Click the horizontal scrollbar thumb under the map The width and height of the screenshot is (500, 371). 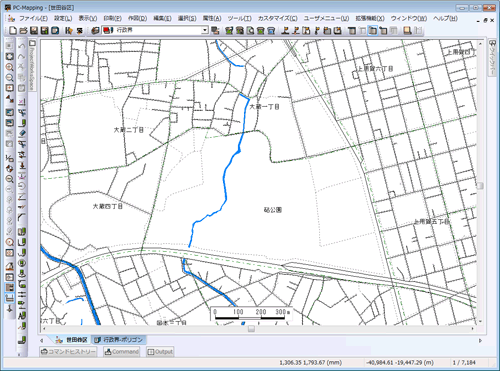tap(252, 329)
